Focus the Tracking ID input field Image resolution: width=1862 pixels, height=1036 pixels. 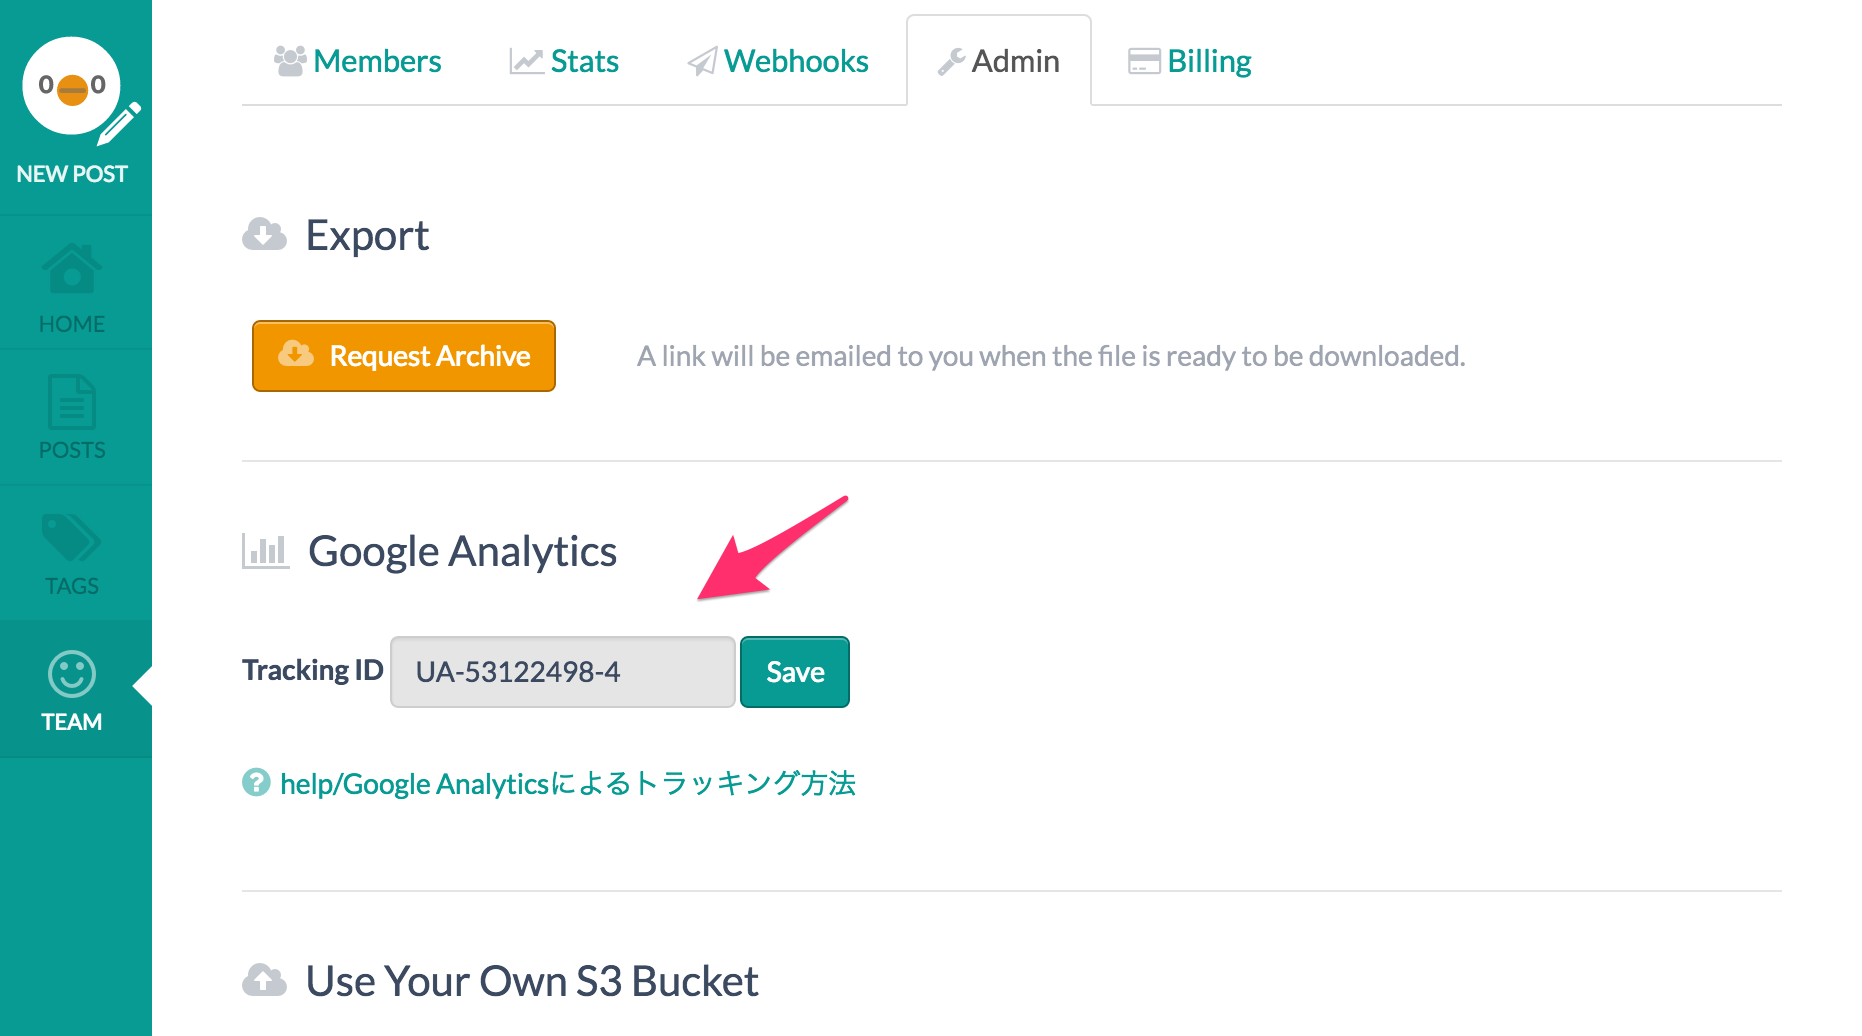[x=563, y=672]
